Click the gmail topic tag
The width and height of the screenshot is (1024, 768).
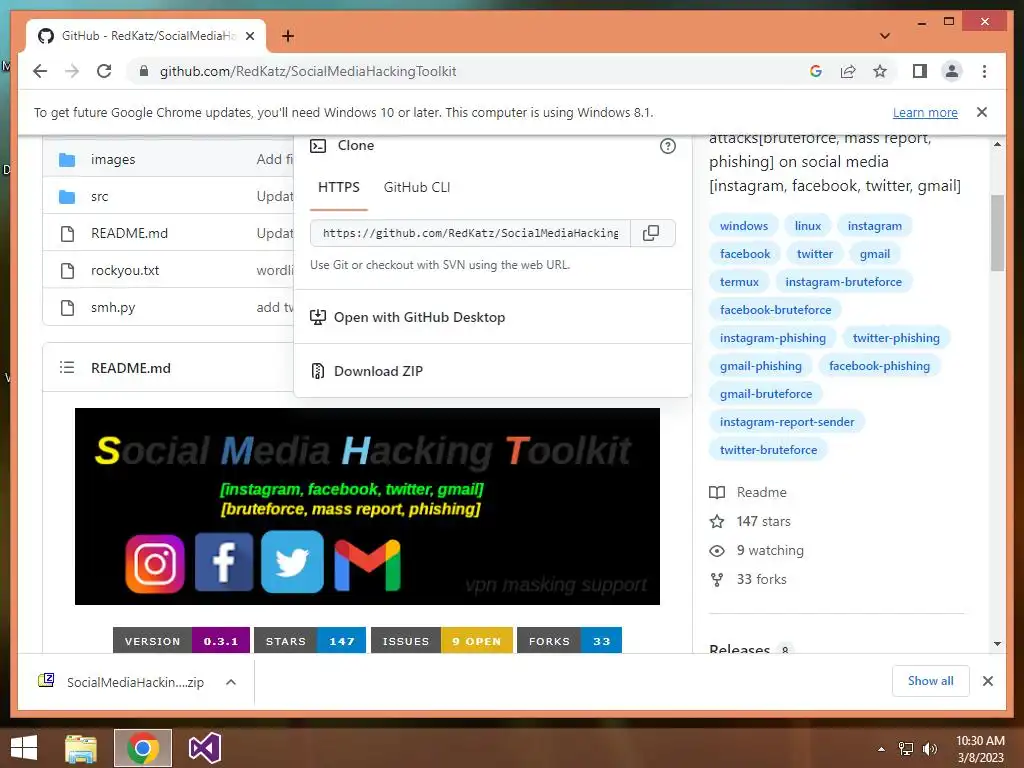click(x=874, y=254)
